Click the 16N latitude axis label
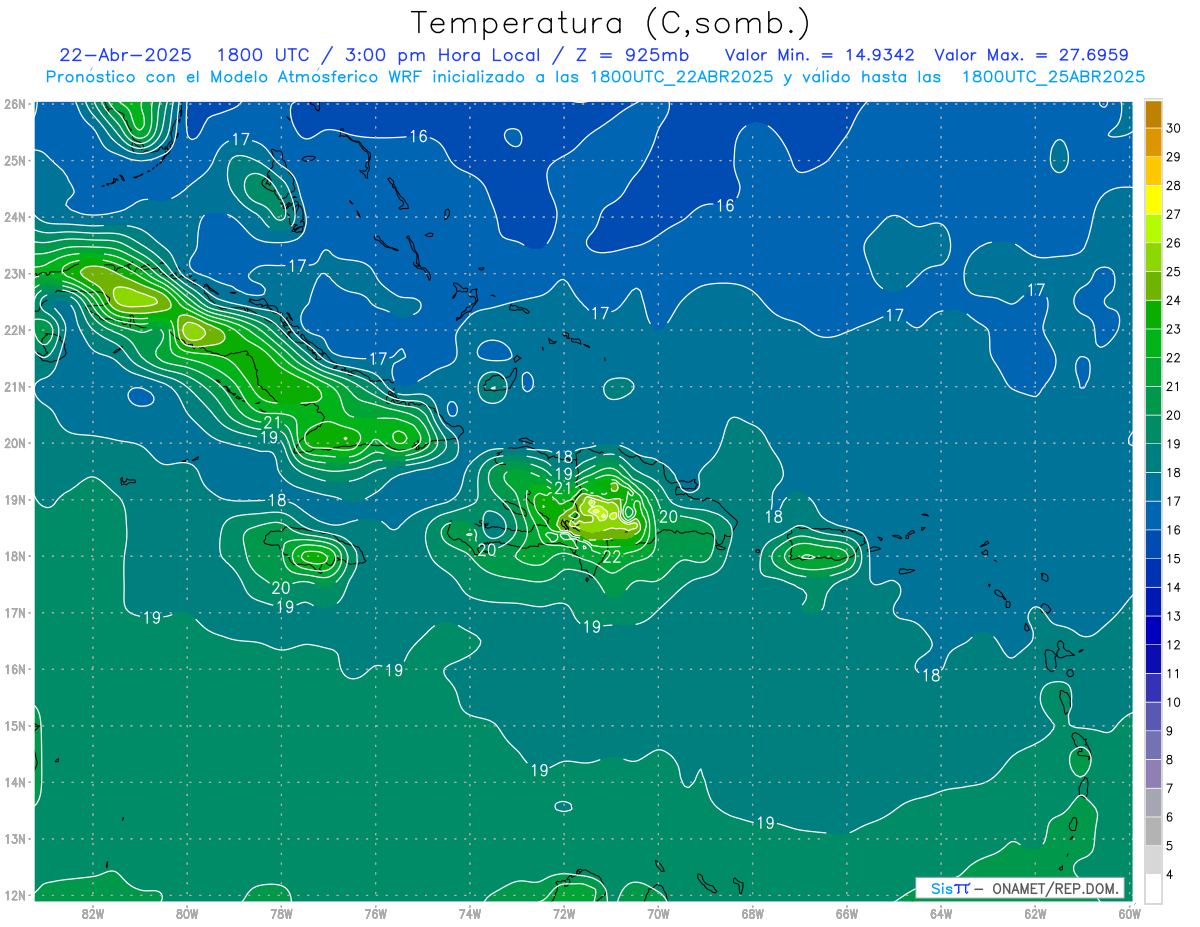 [15, 669]
